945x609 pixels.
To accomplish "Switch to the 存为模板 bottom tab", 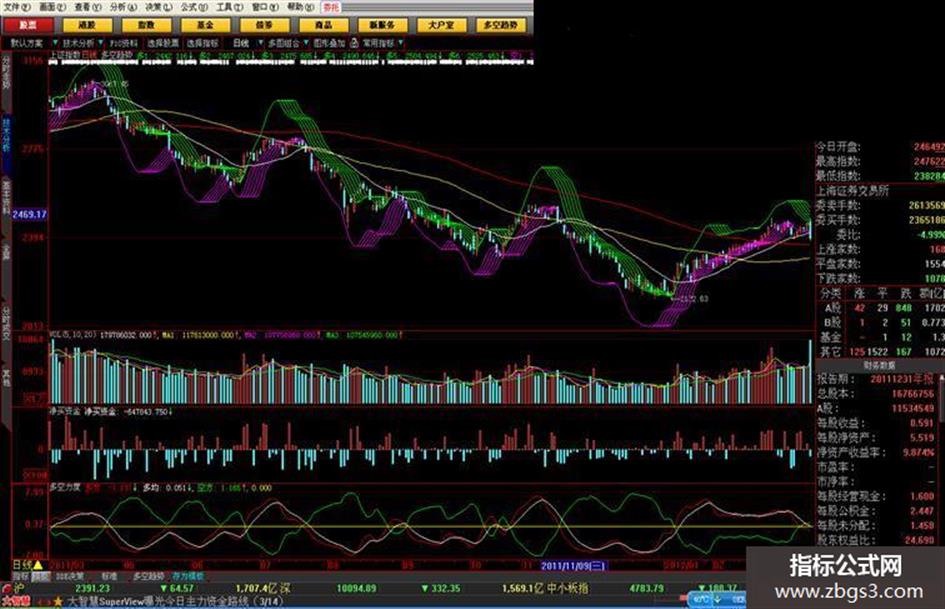I will point(188,576).
